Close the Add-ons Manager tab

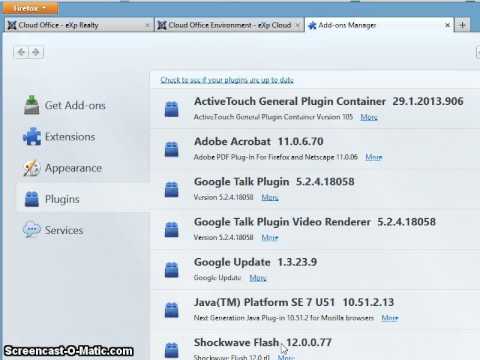(x=448, y=25)
